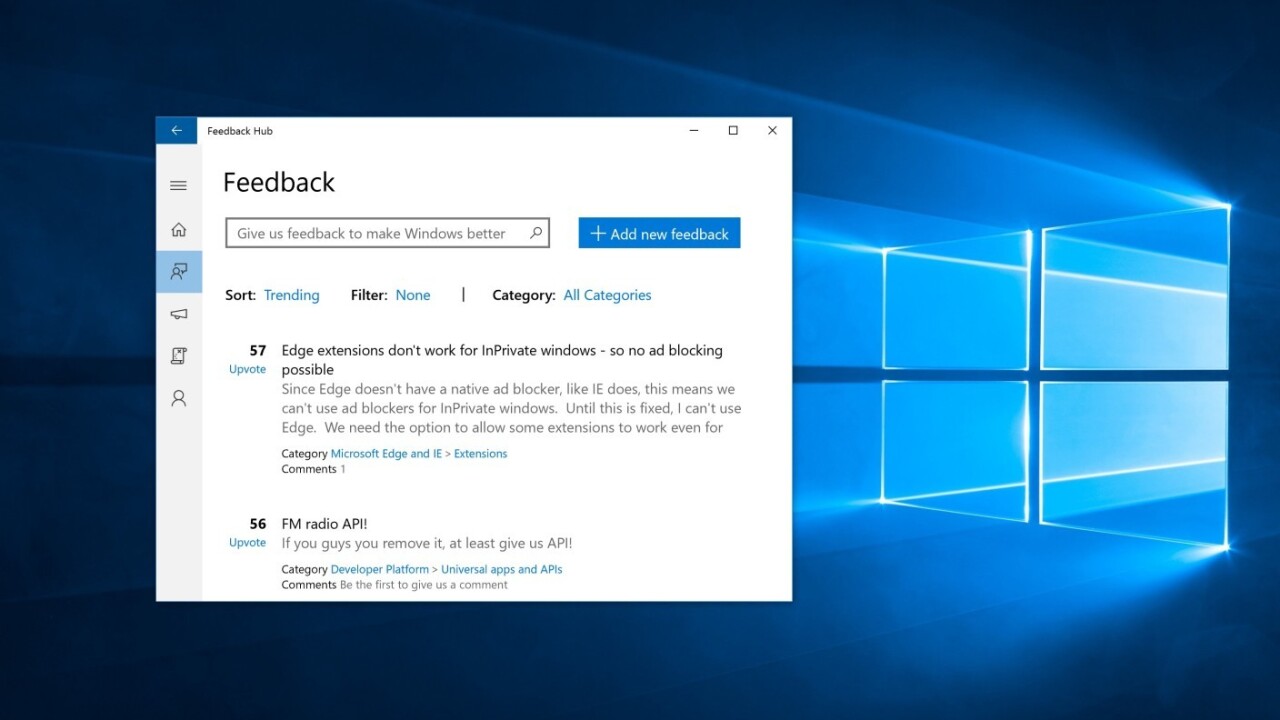The width and height of the screenshot is (1280, 720).
Task: Expand the All Categories dropdown
Action: pos(607,295)
